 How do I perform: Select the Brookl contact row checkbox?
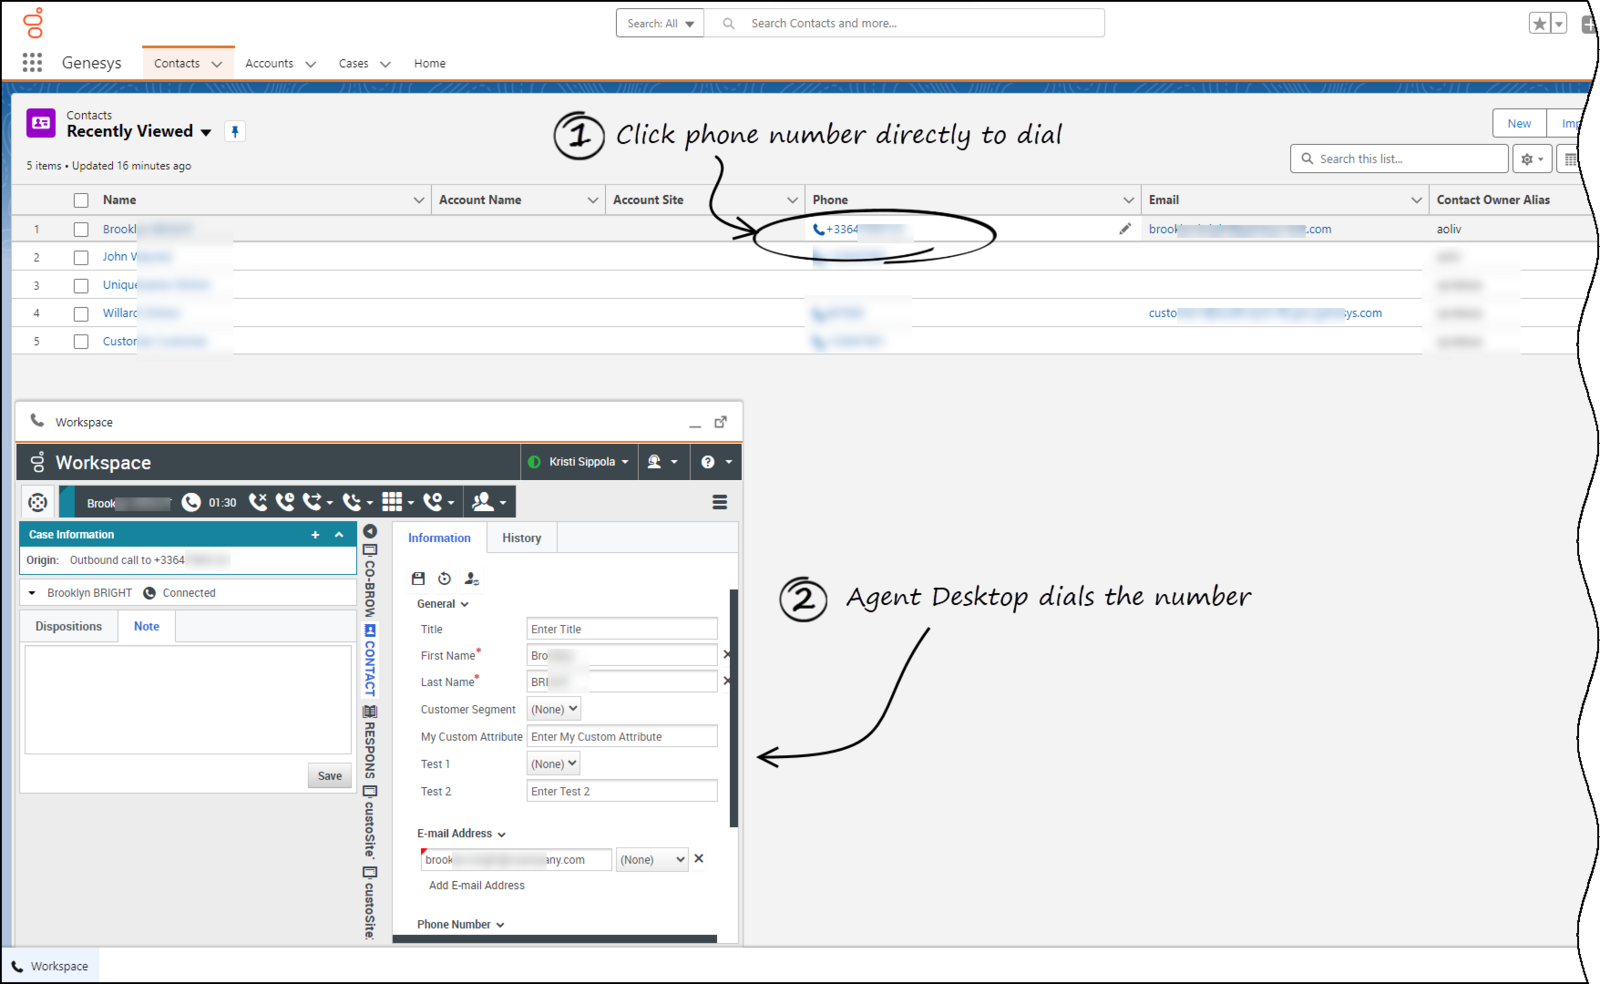(x=81, y=229)
